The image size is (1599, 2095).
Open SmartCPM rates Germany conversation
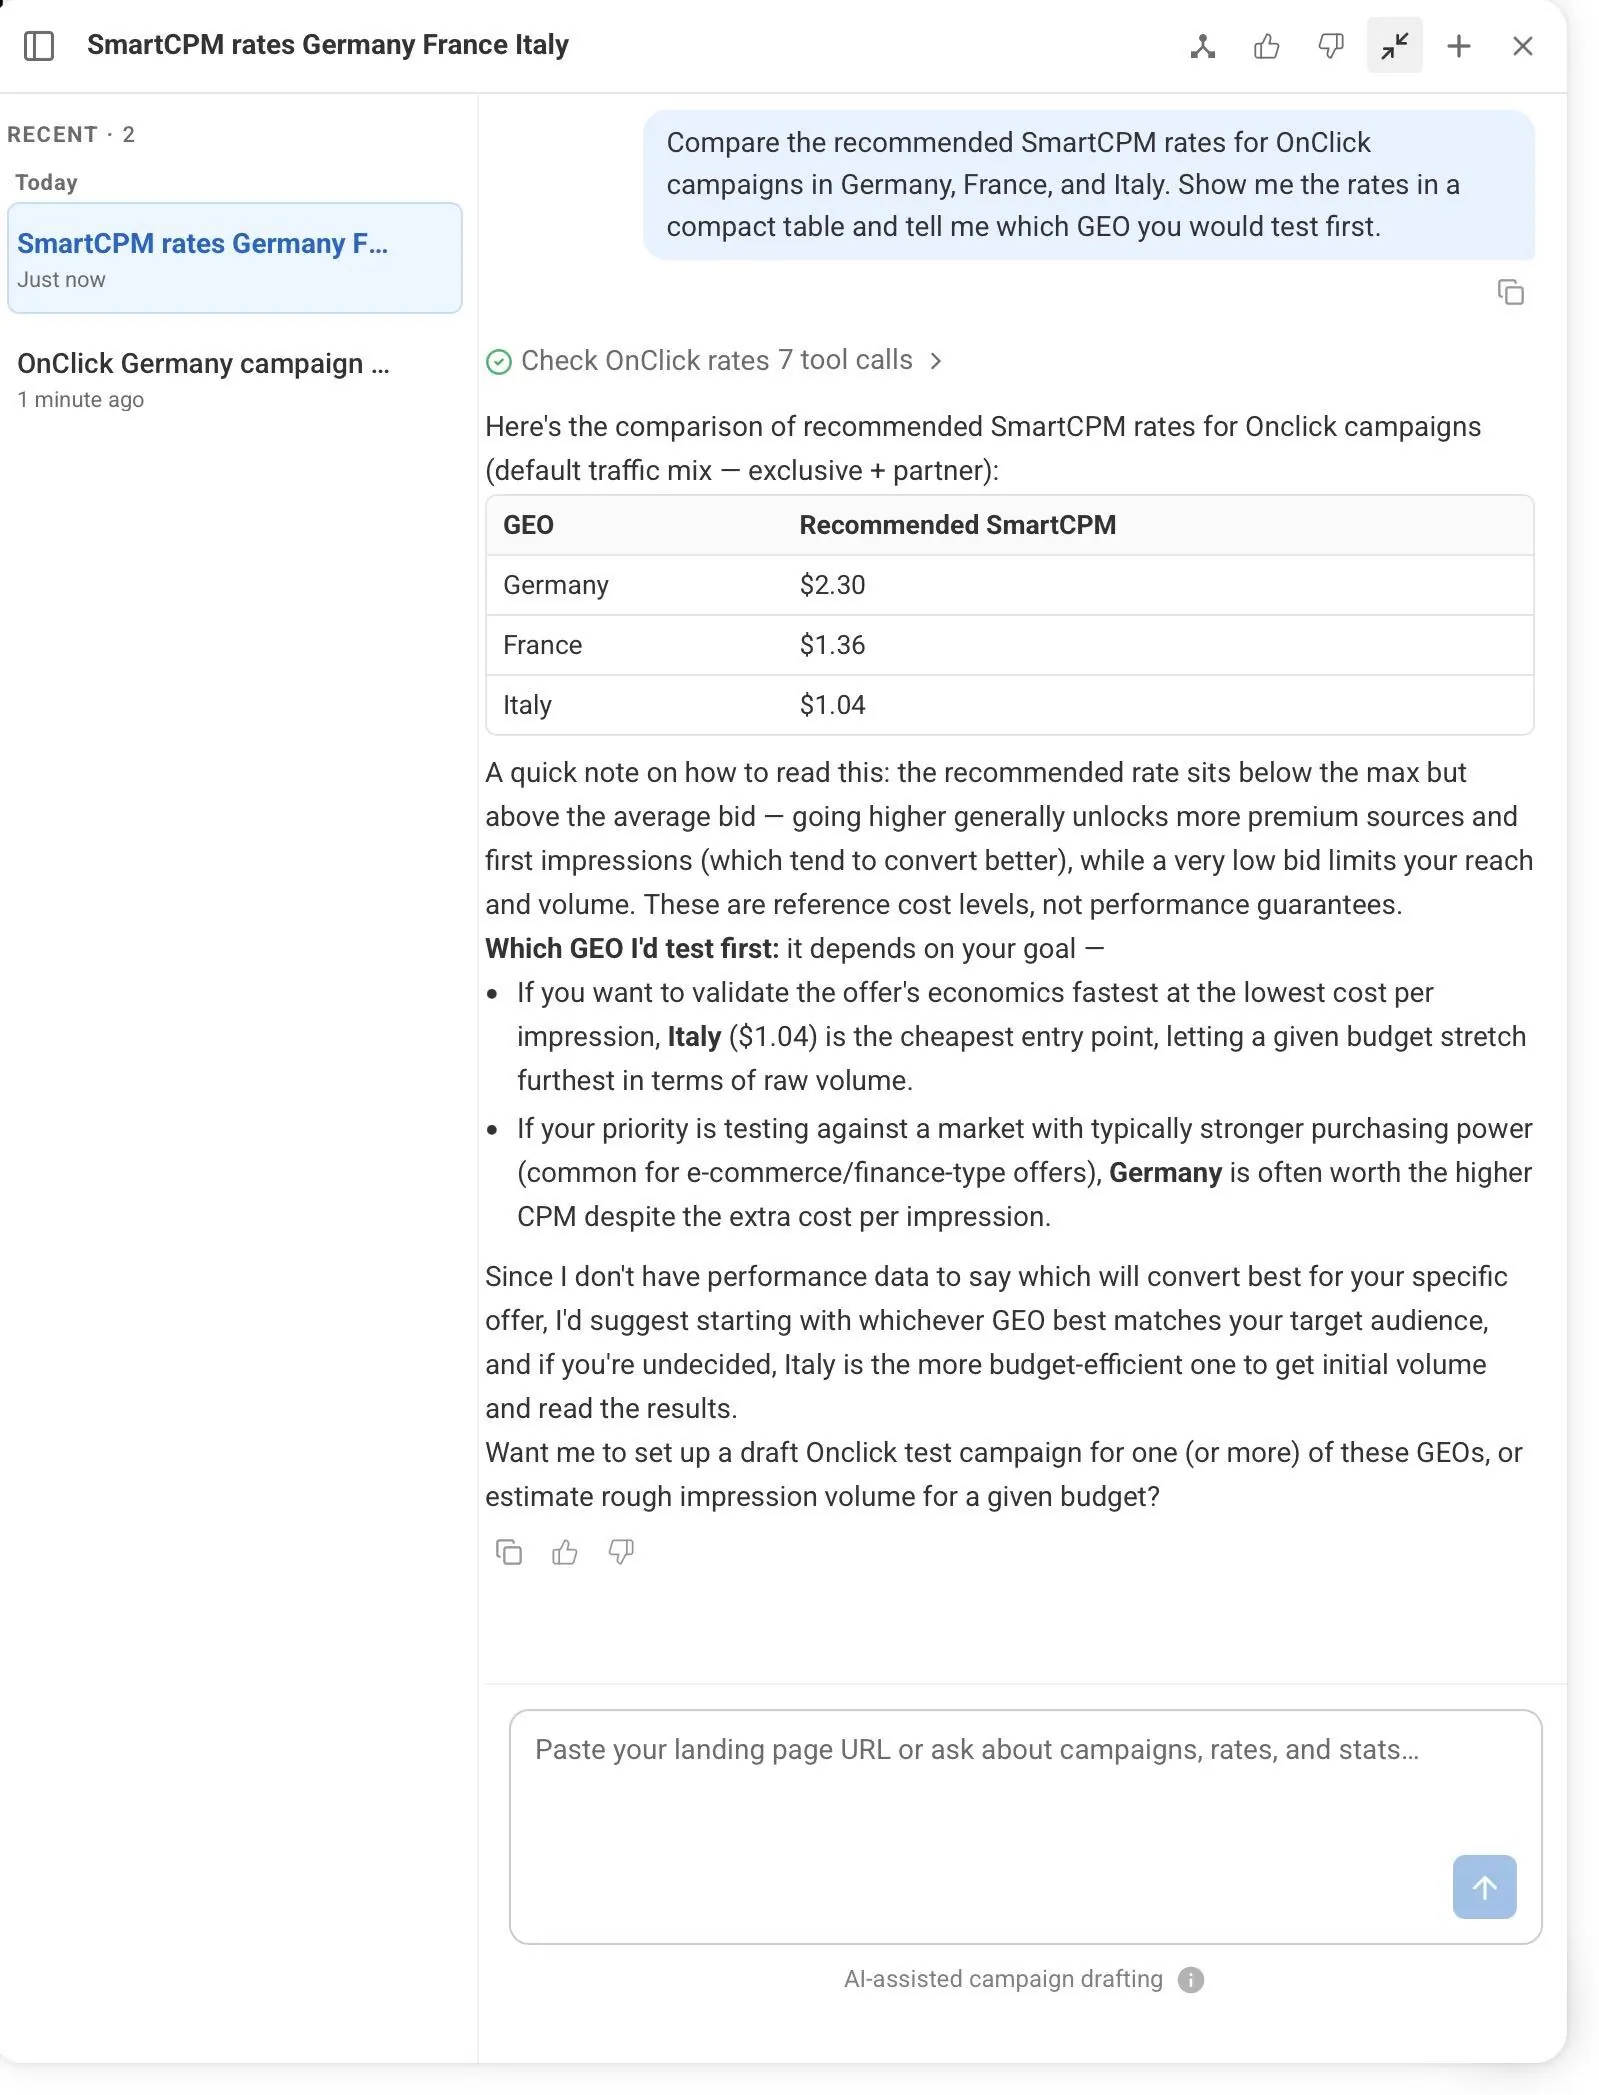click(235, 258)
